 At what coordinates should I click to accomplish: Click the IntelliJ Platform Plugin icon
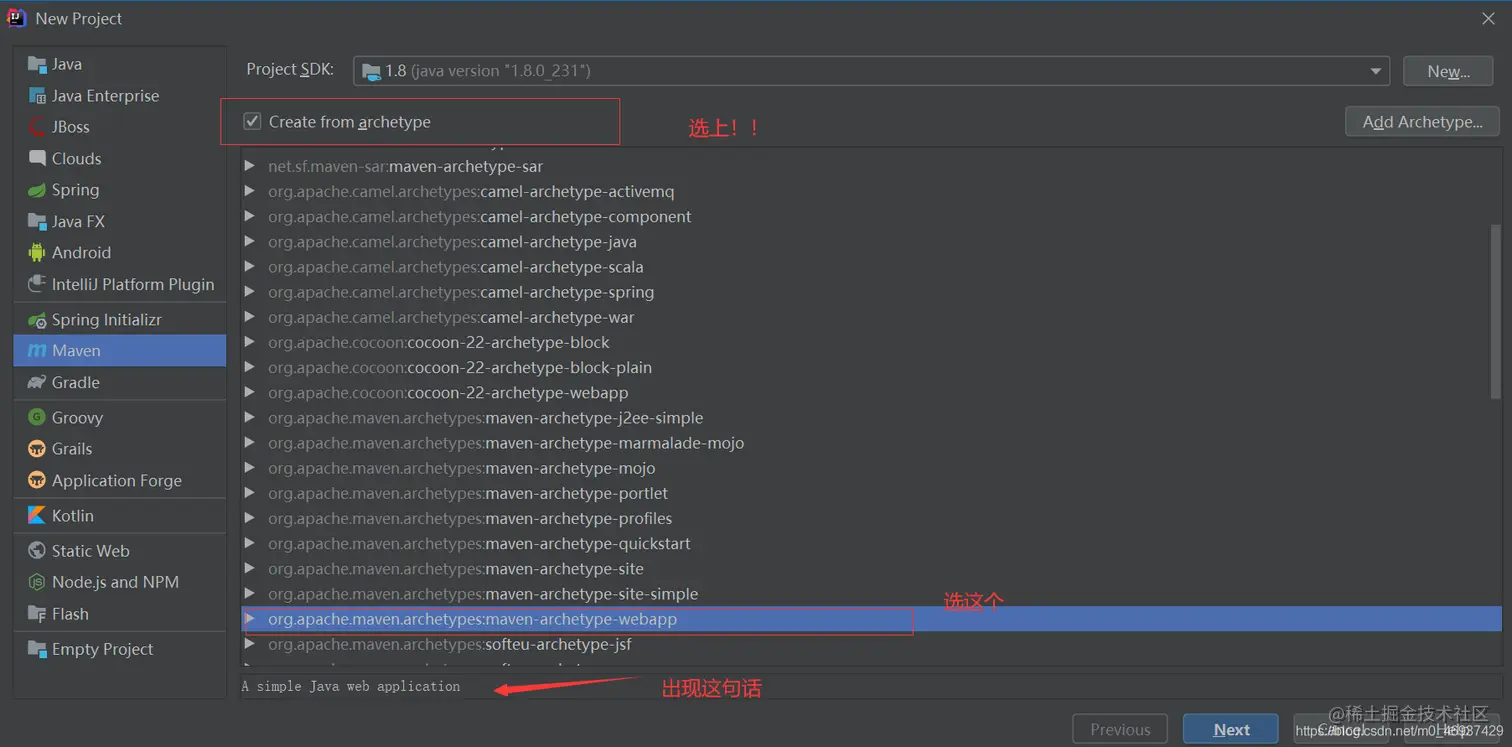point(37,284)
